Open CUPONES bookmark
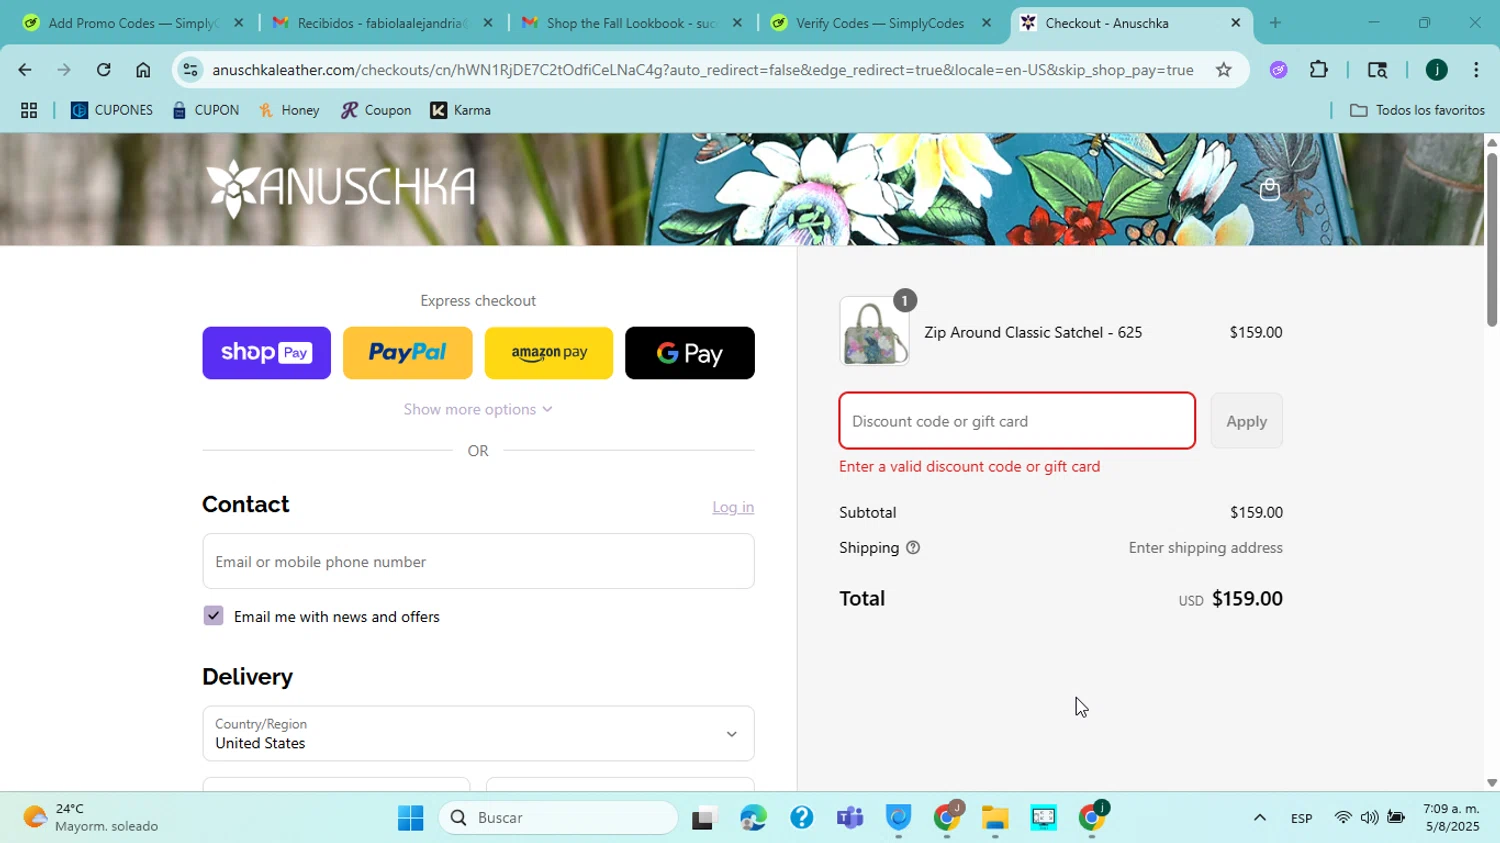 click(x=112, y=110)
